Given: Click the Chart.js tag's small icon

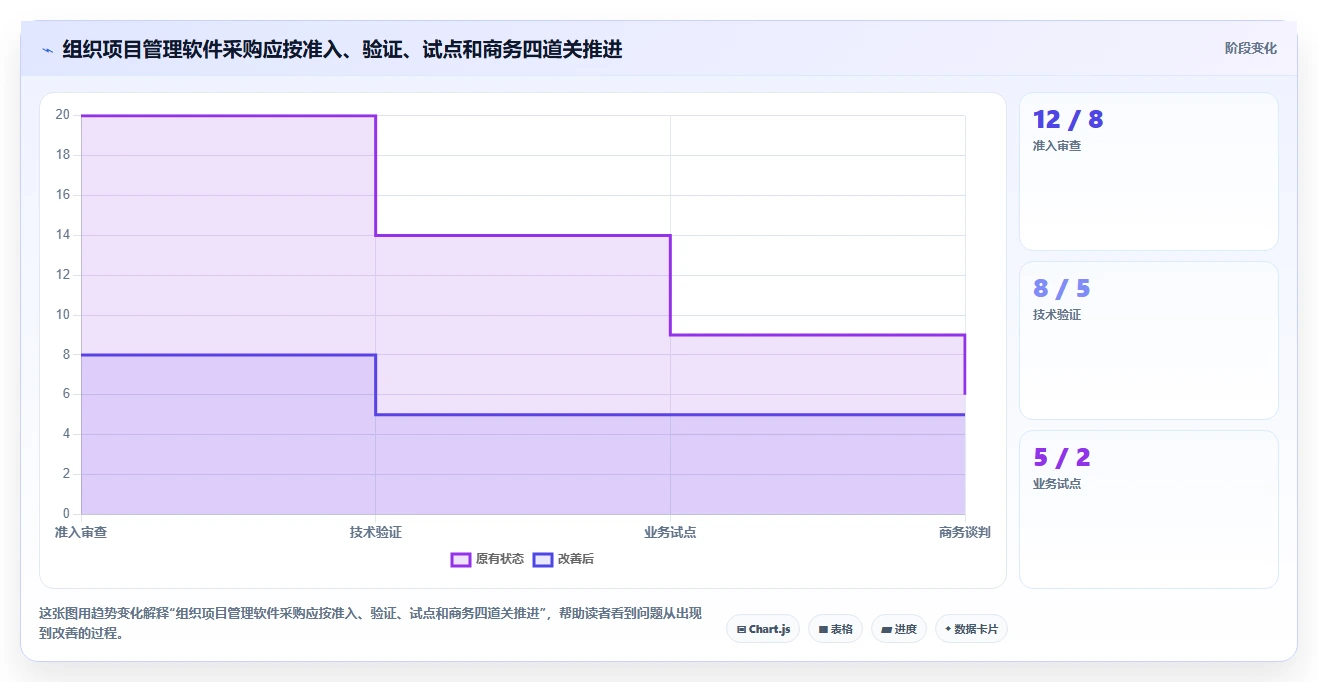Looking at the screenshot, I should point(741,629).
